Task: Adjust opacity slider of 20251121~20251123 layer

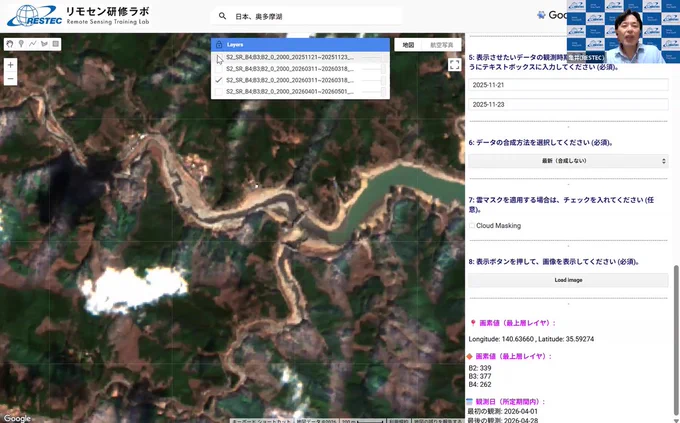Action: [x=373, y=57]
